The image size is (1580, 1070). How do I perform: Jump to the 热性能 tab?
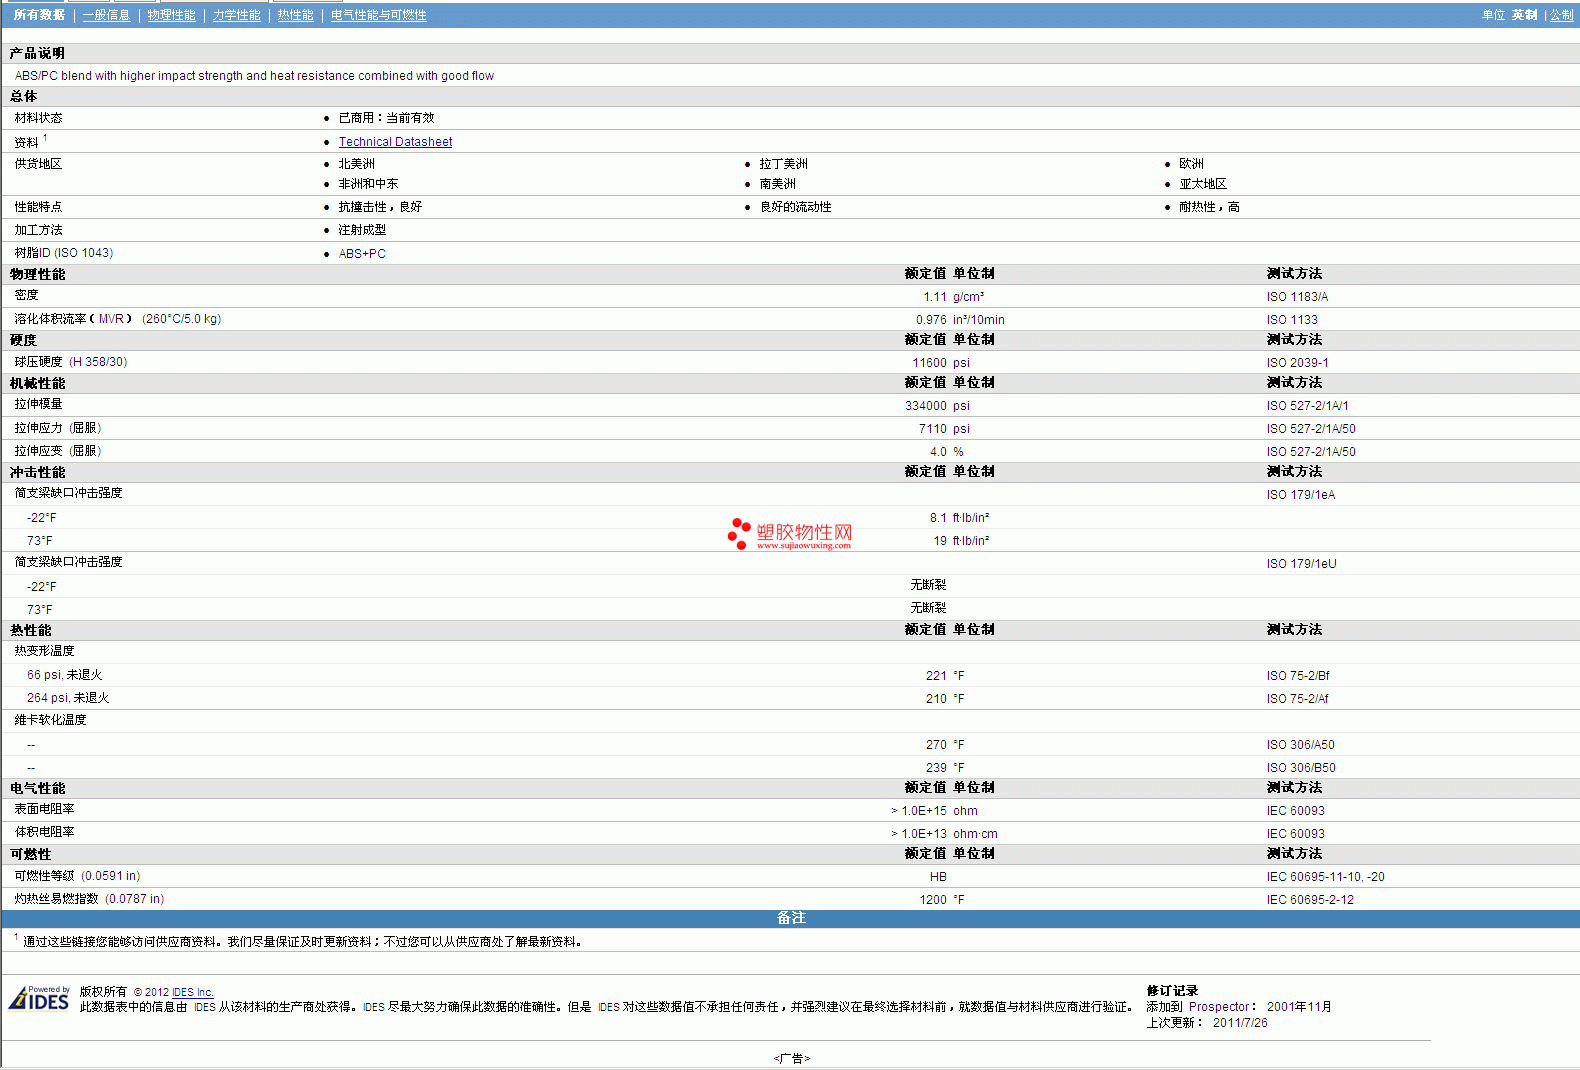click(x=295, y=15)
